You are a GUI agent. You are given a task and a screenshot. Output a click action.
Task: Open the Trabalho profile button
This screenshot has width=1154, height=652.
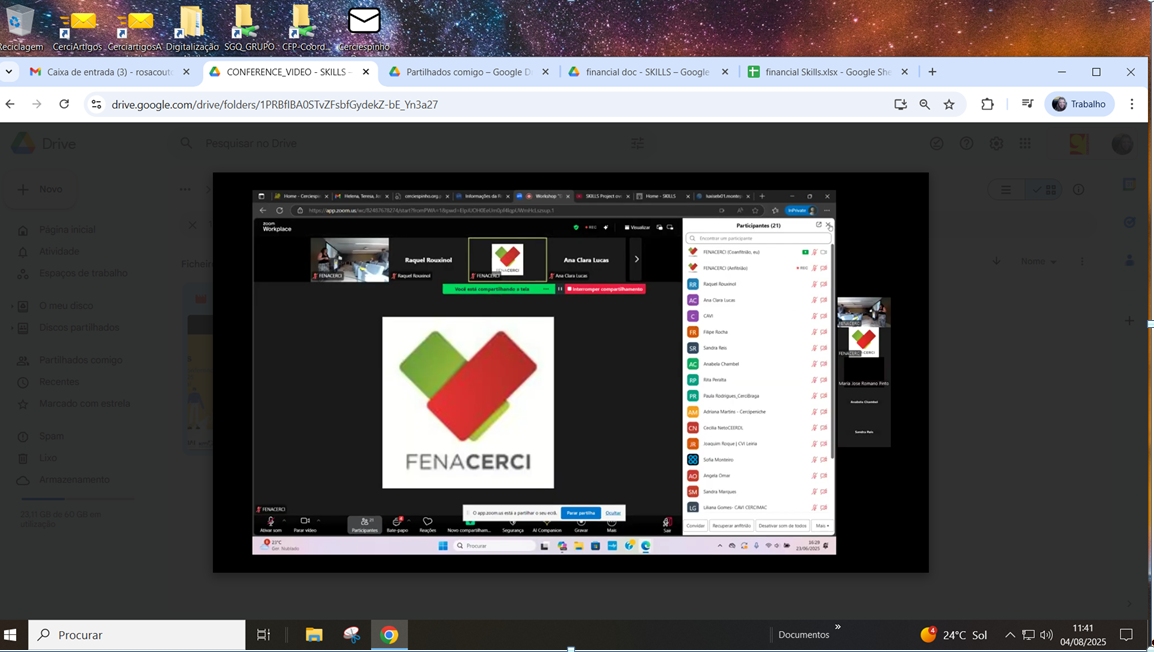click(1079, 104)
